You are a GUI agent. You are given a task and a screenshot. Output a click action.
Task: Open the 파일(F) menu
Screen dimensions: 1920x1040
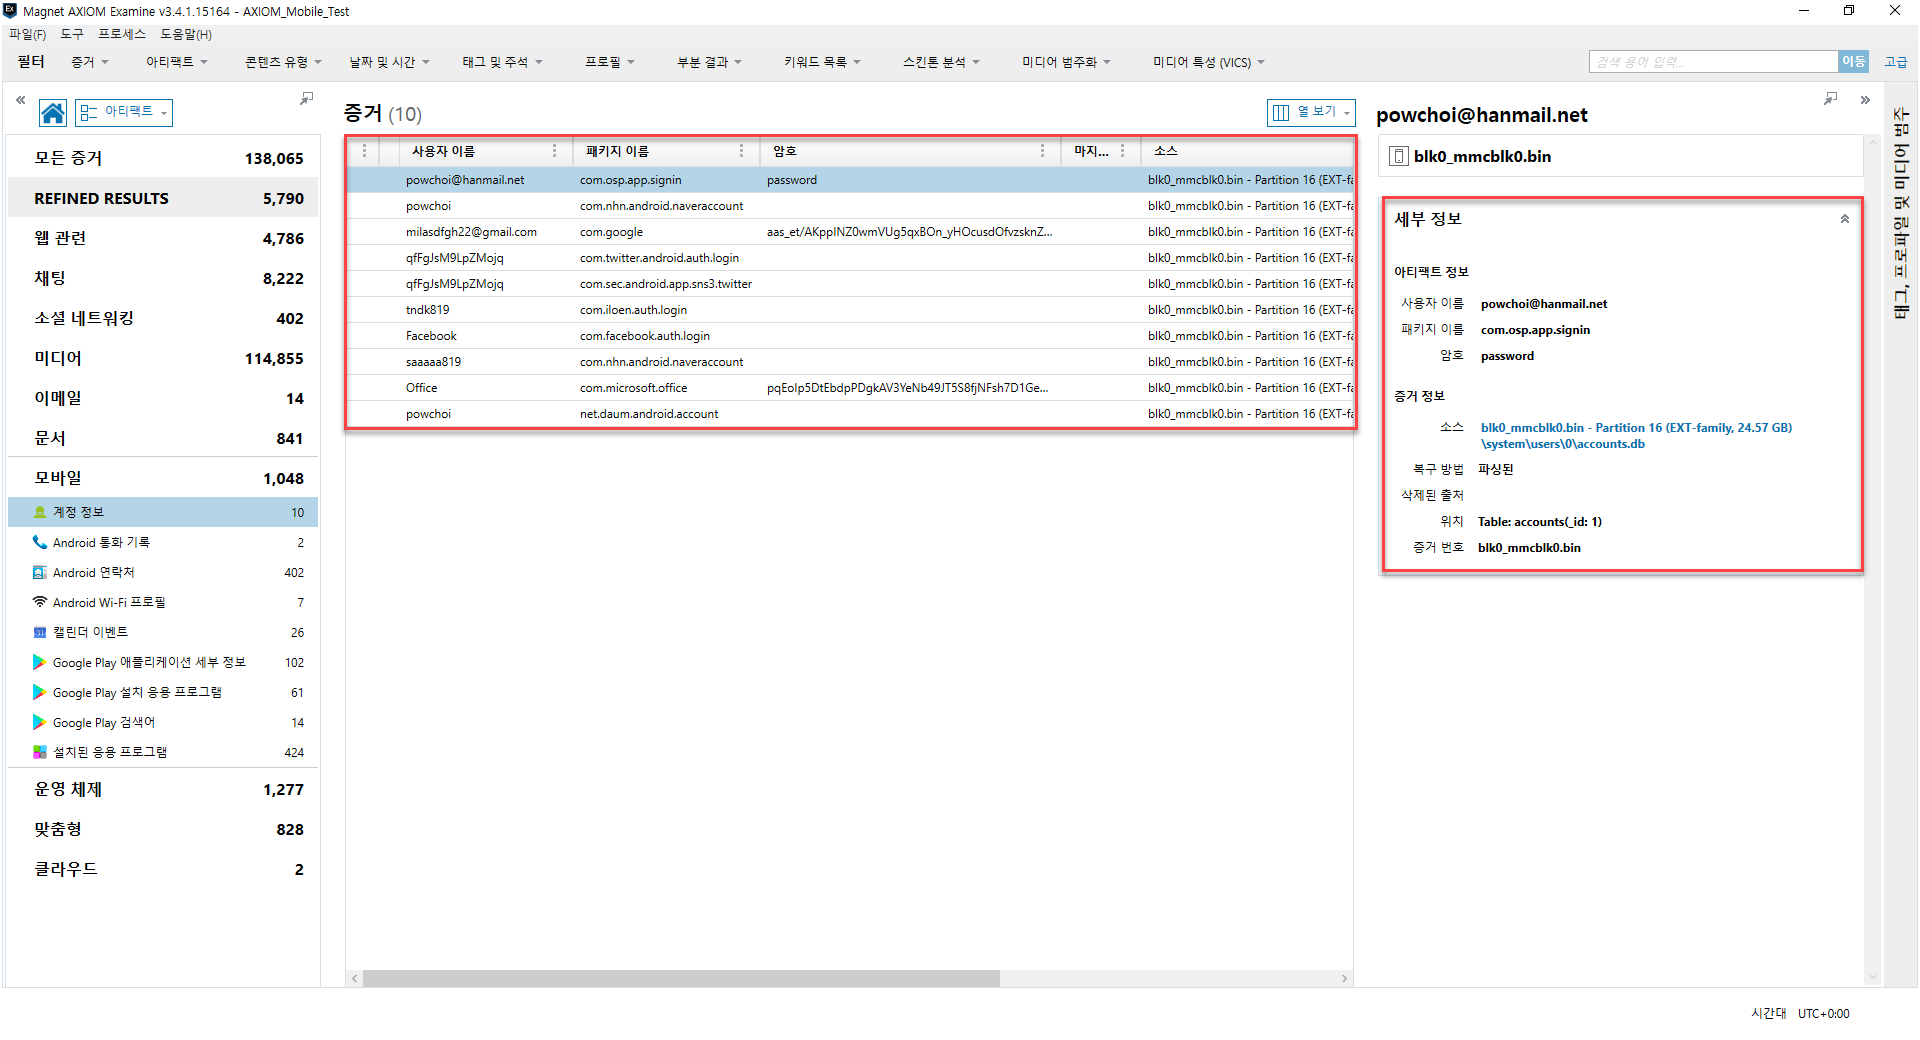click(27, 34)
